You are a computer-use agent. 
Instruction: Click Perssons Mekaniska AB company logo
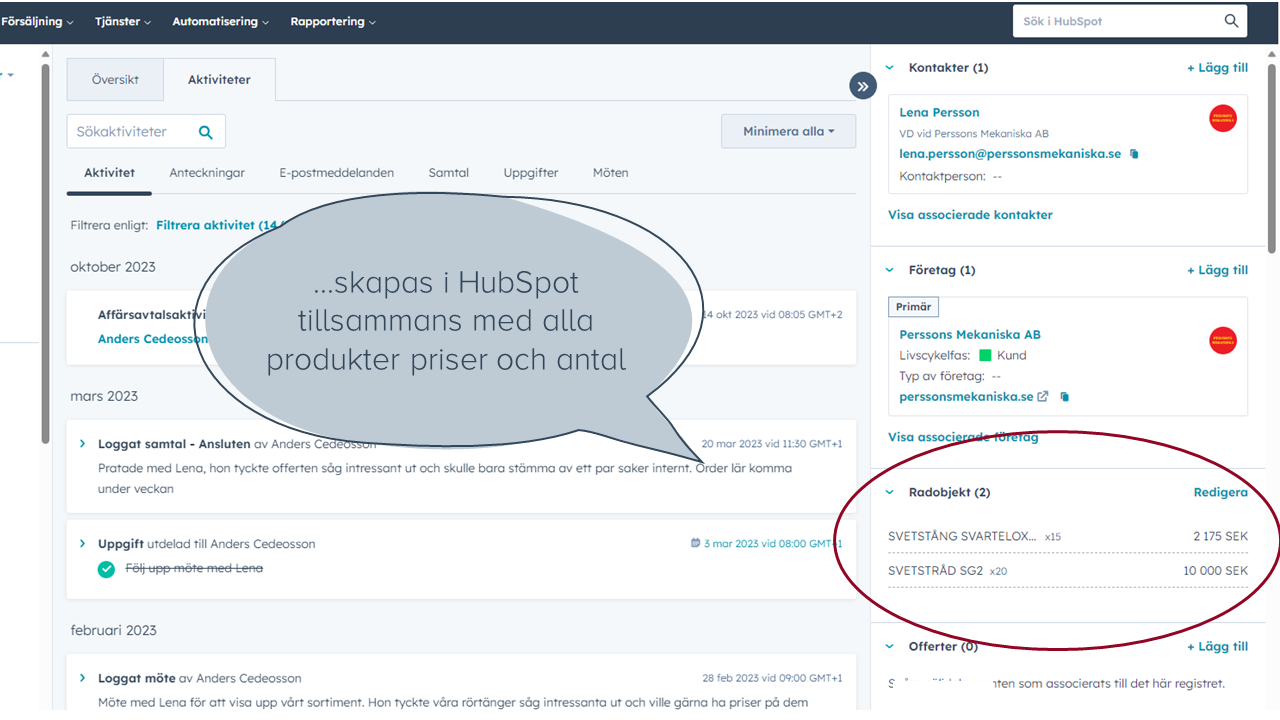(1222, 340)
